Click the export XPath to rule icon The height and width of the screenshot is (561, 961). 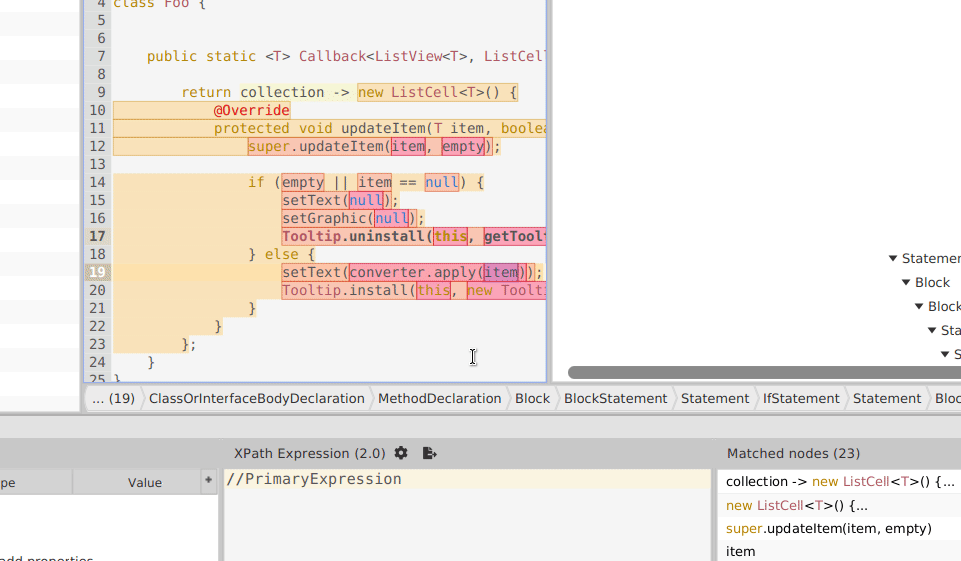pos(430,453)
